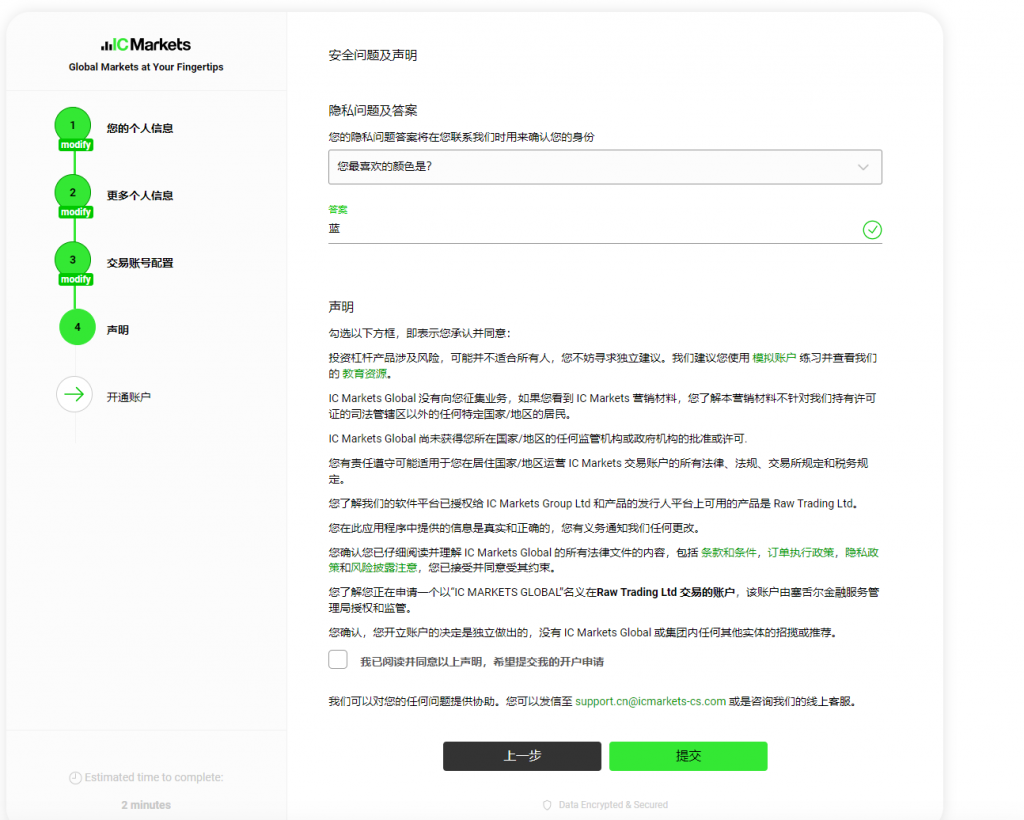Click modify under step 1
Screen dimensions: 1024x820
pos(76,145)
